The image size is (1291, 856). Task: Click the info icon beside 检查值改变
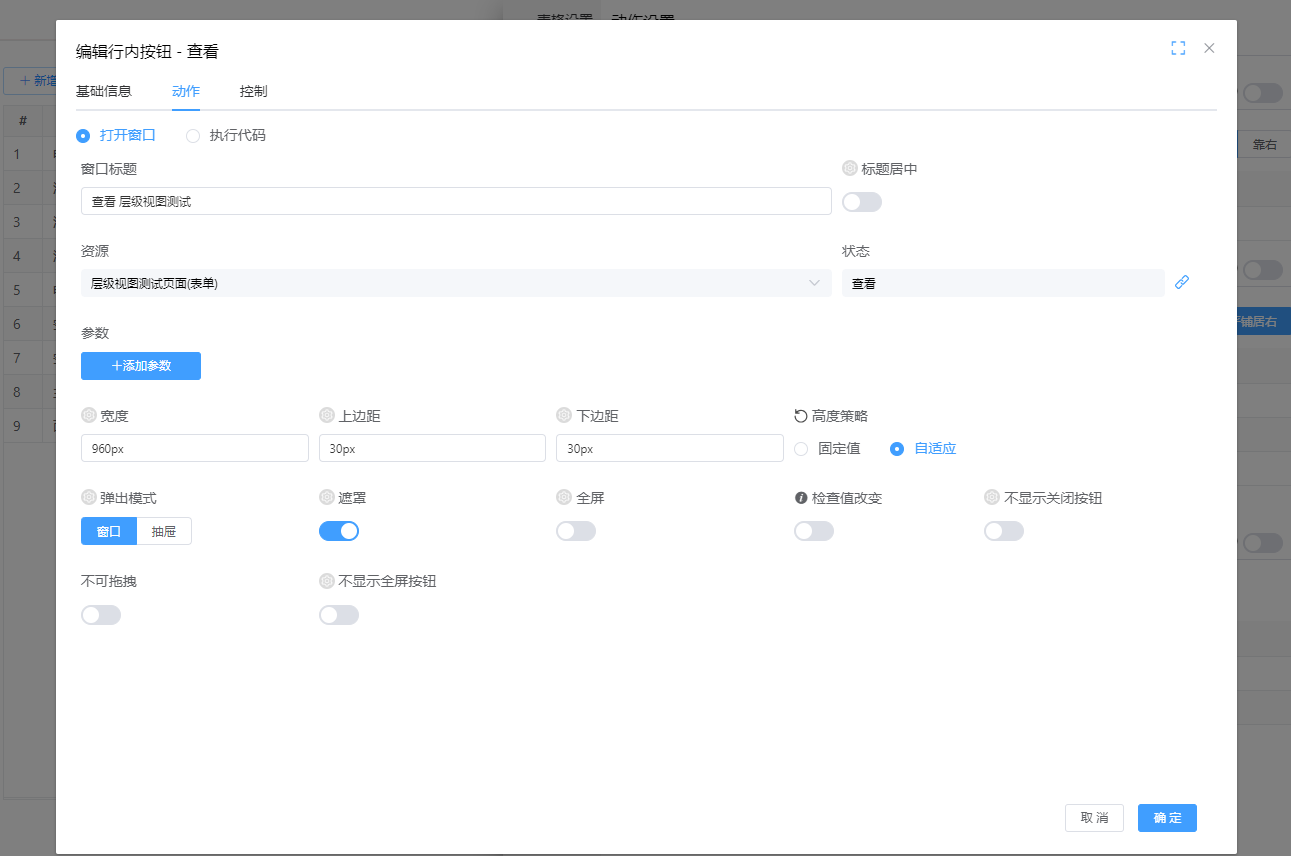[x=800, y=498]
